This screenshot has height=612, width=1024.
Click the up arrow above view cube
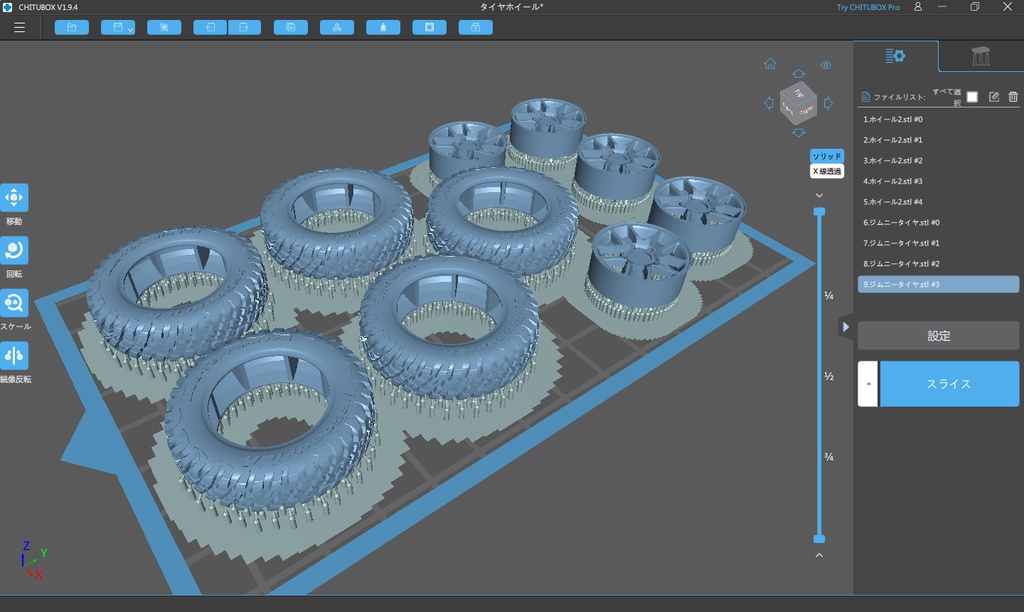point(798,73)
